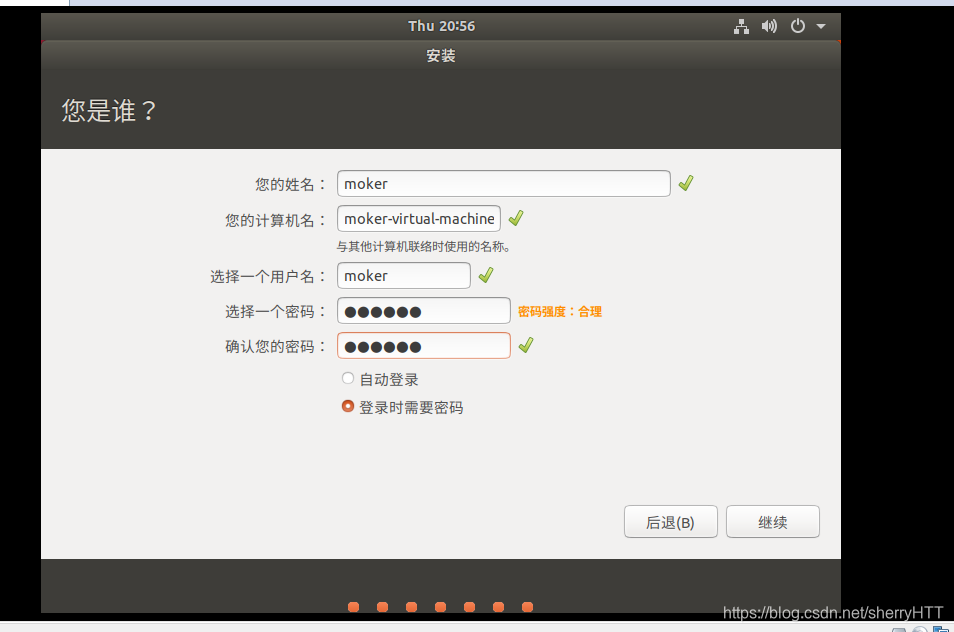Click the 密码强度：合理 strength text

pyautogui.click(x=560, y=311)
